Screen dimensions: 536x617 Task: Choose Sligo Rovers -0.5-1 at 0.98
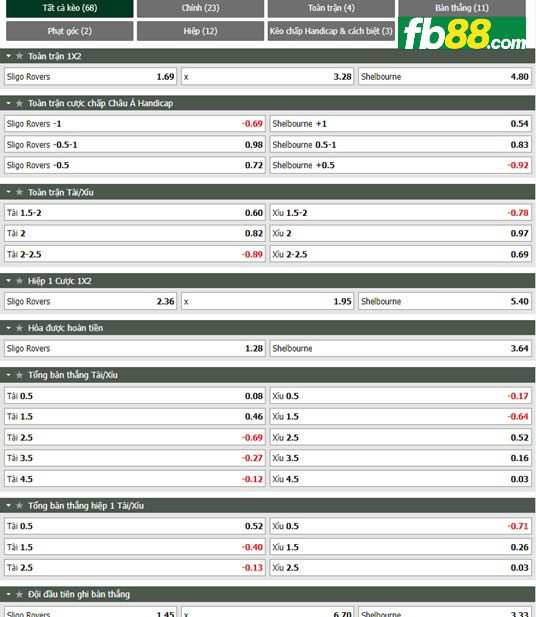click(135, 144)
